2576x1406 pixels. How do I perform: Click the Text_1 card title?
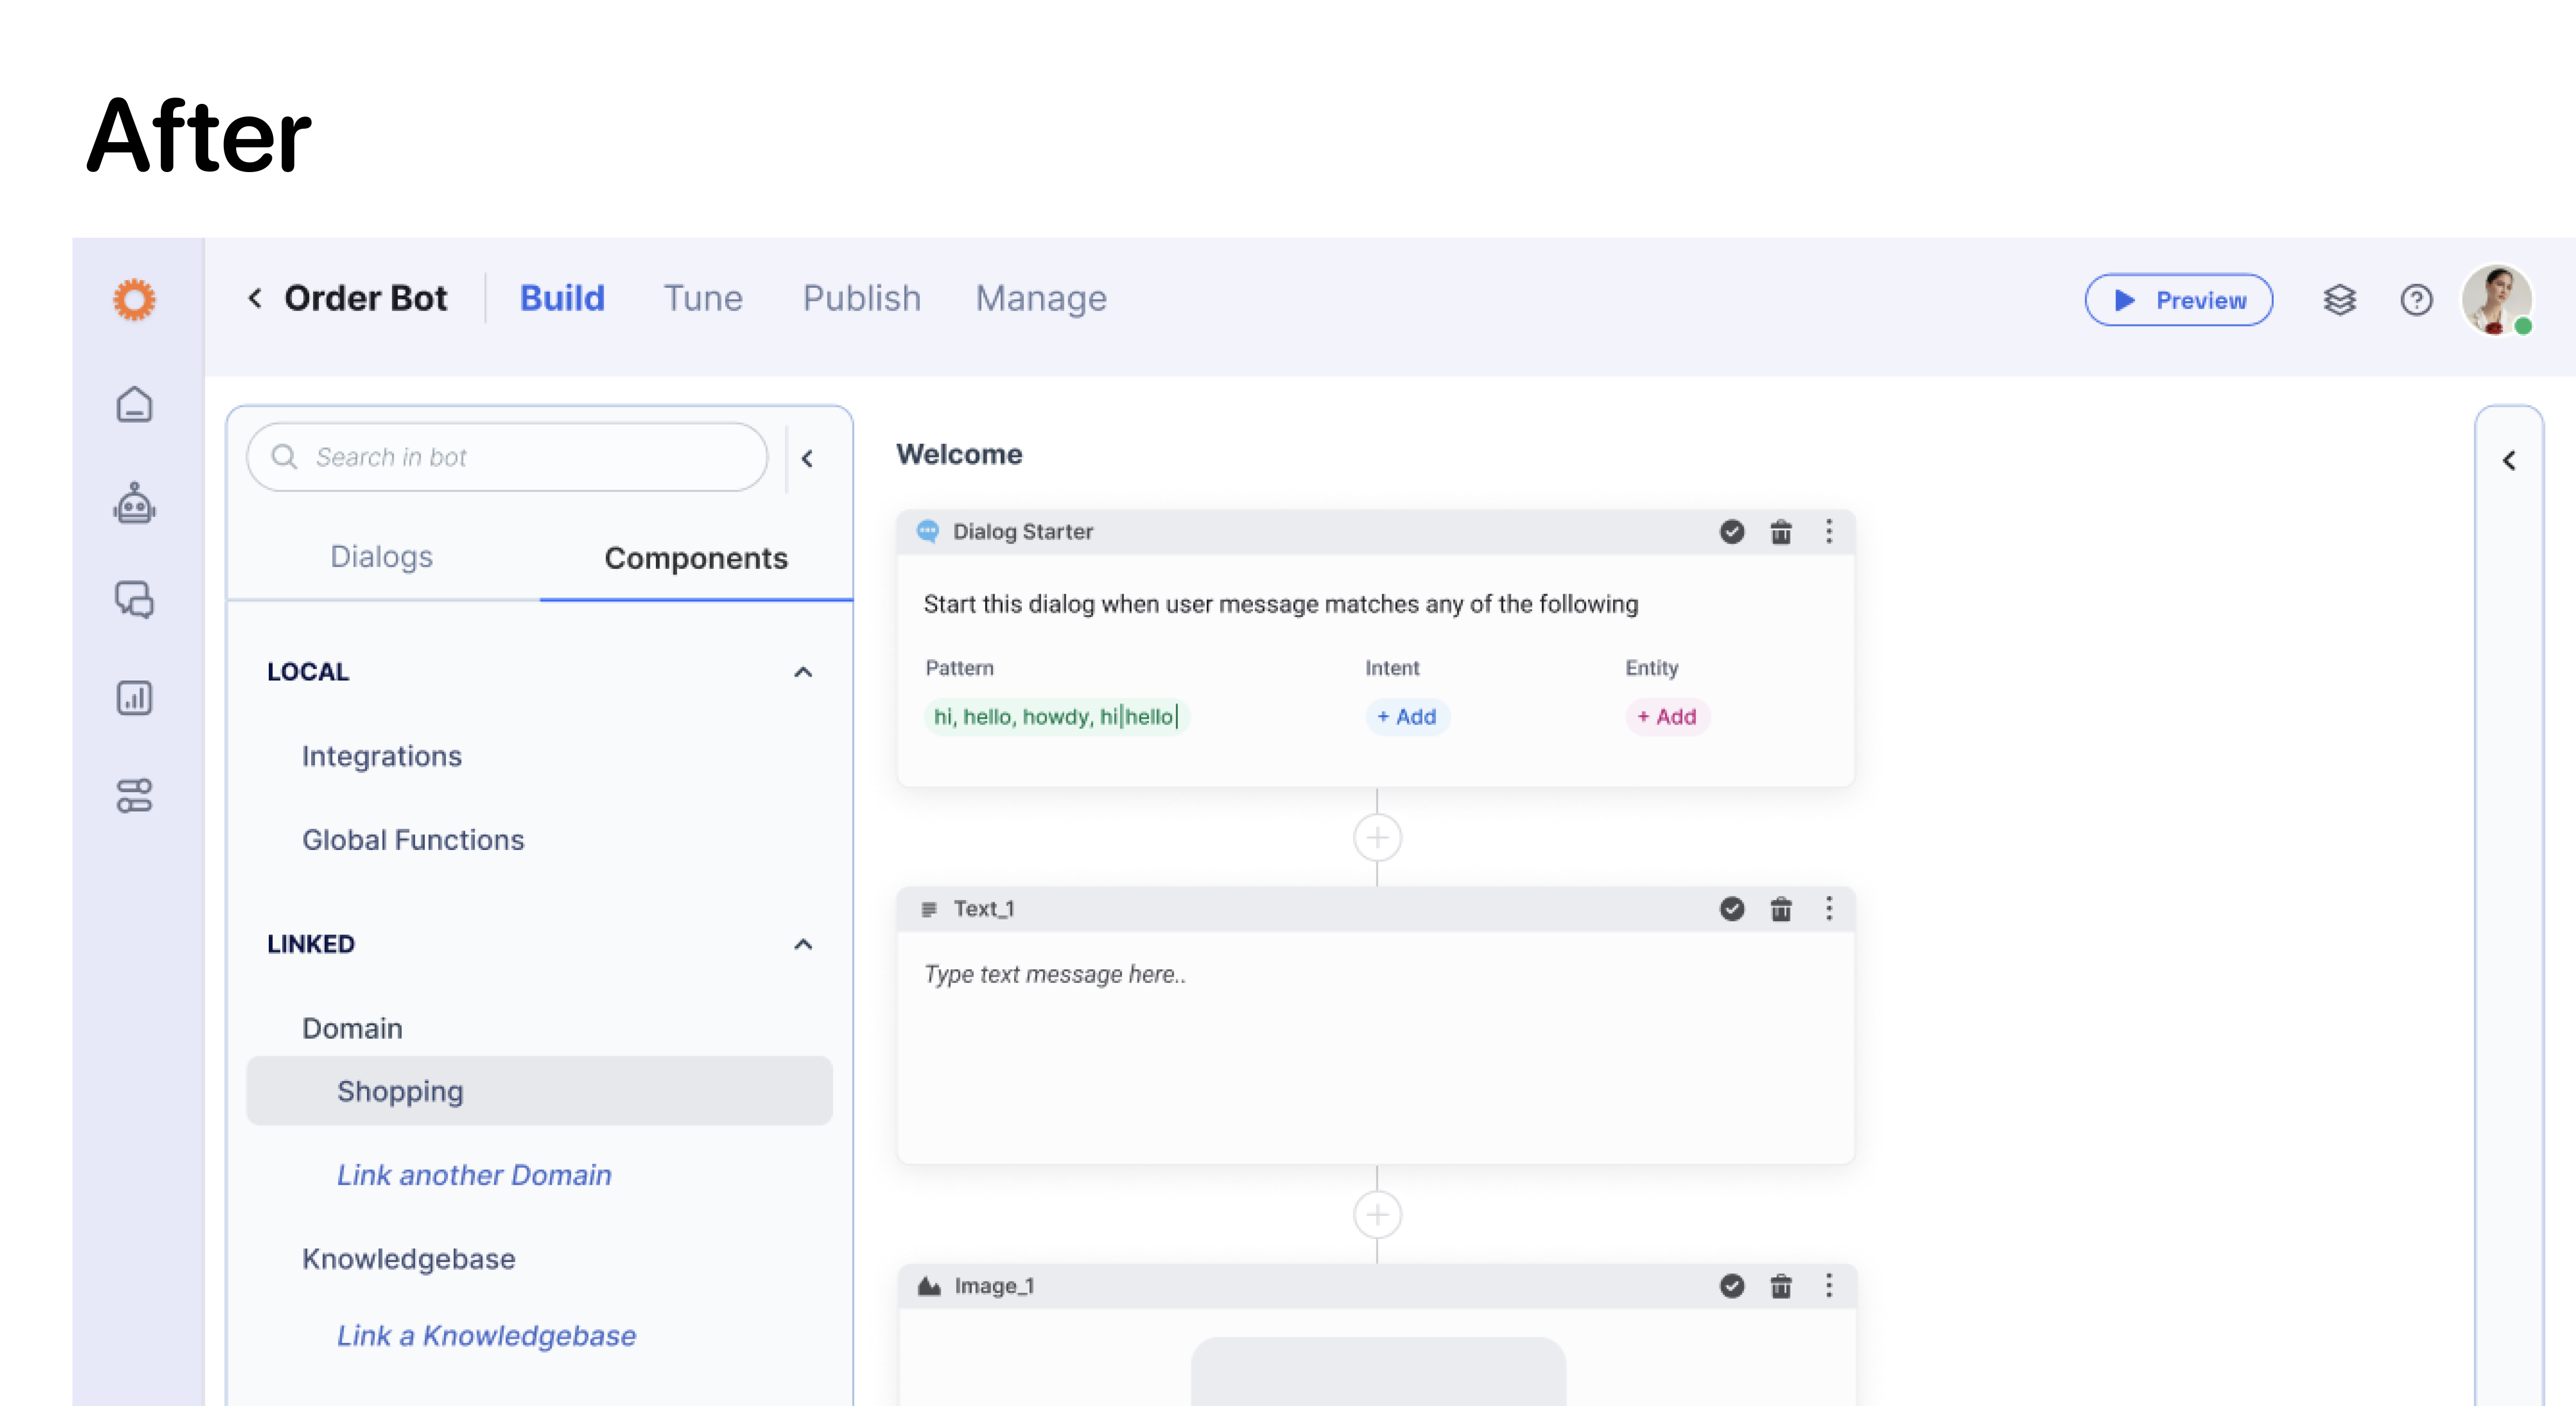(984, 909)
